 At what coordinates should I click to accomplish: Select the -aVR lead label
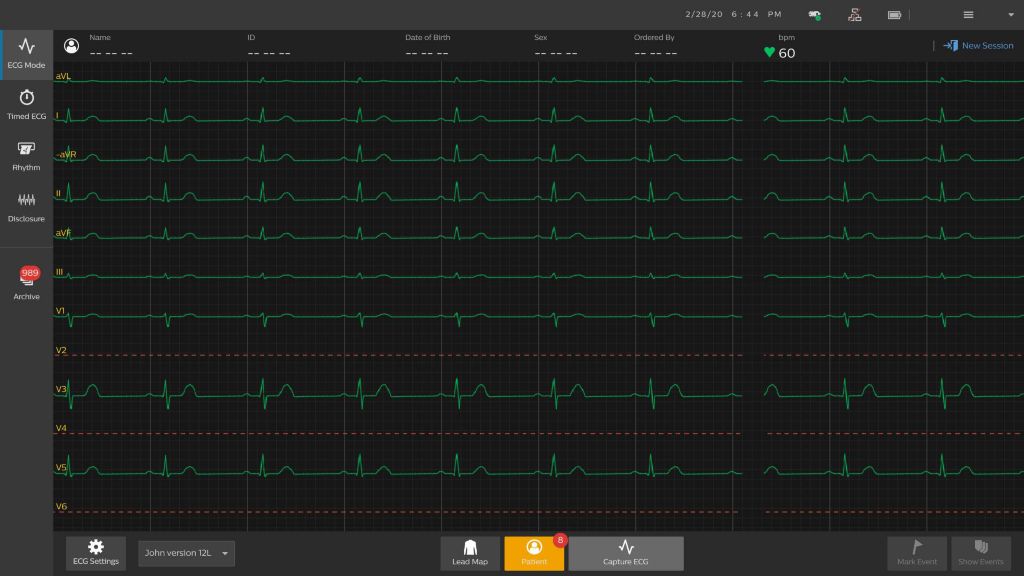(x=66, y=154)
